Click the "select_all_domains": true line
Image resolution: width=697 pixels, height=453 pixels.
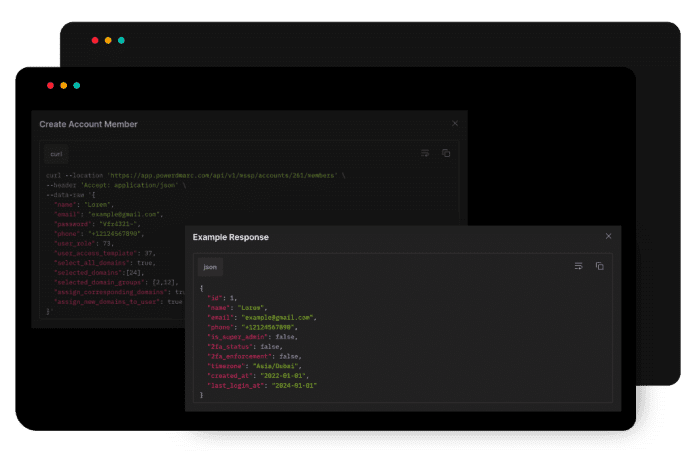(x=104, y=263)
